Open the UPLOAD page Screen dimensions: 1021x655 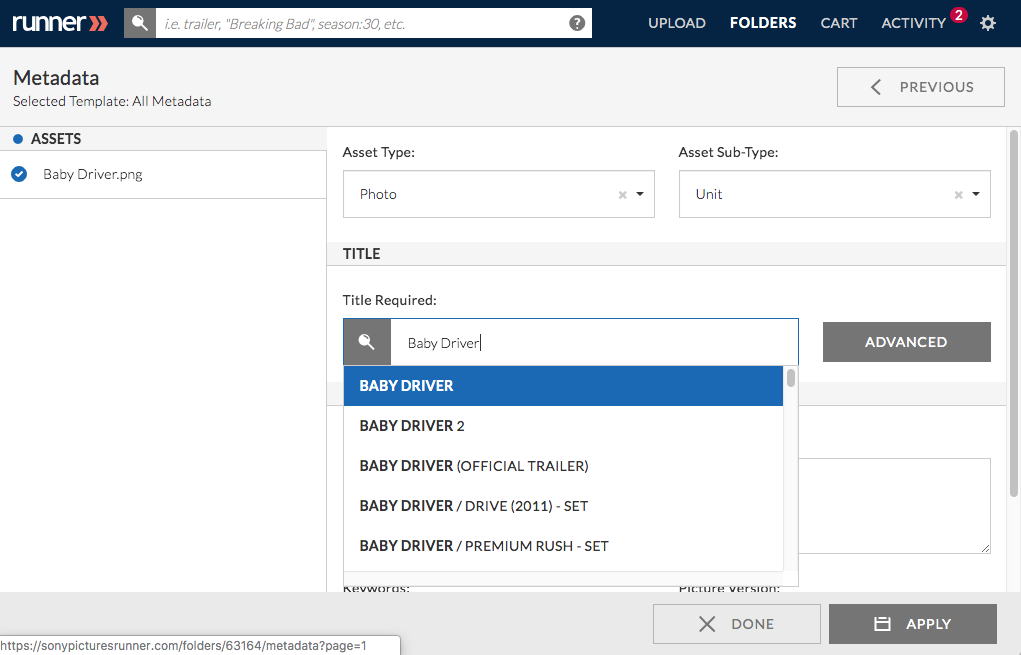click(x=677, y=23)
